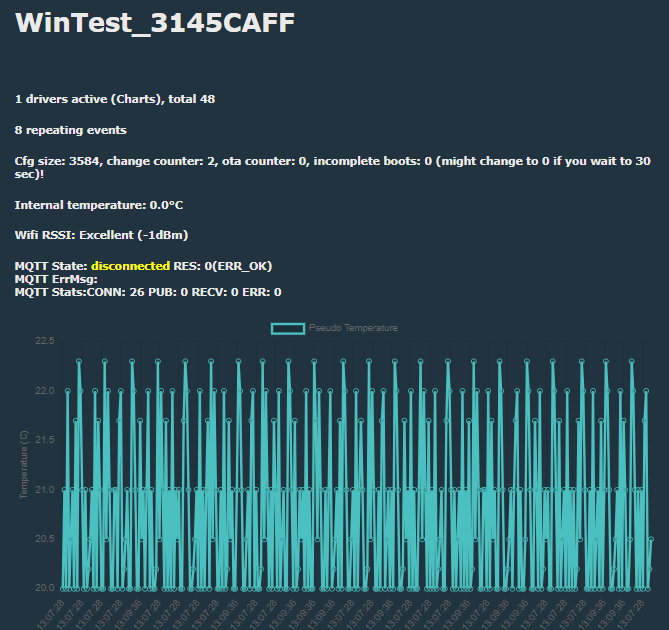Click the 'Temperature (C)' vertical axis title
The width and height of the screenshot is (669, 630).
coord(23,464)
